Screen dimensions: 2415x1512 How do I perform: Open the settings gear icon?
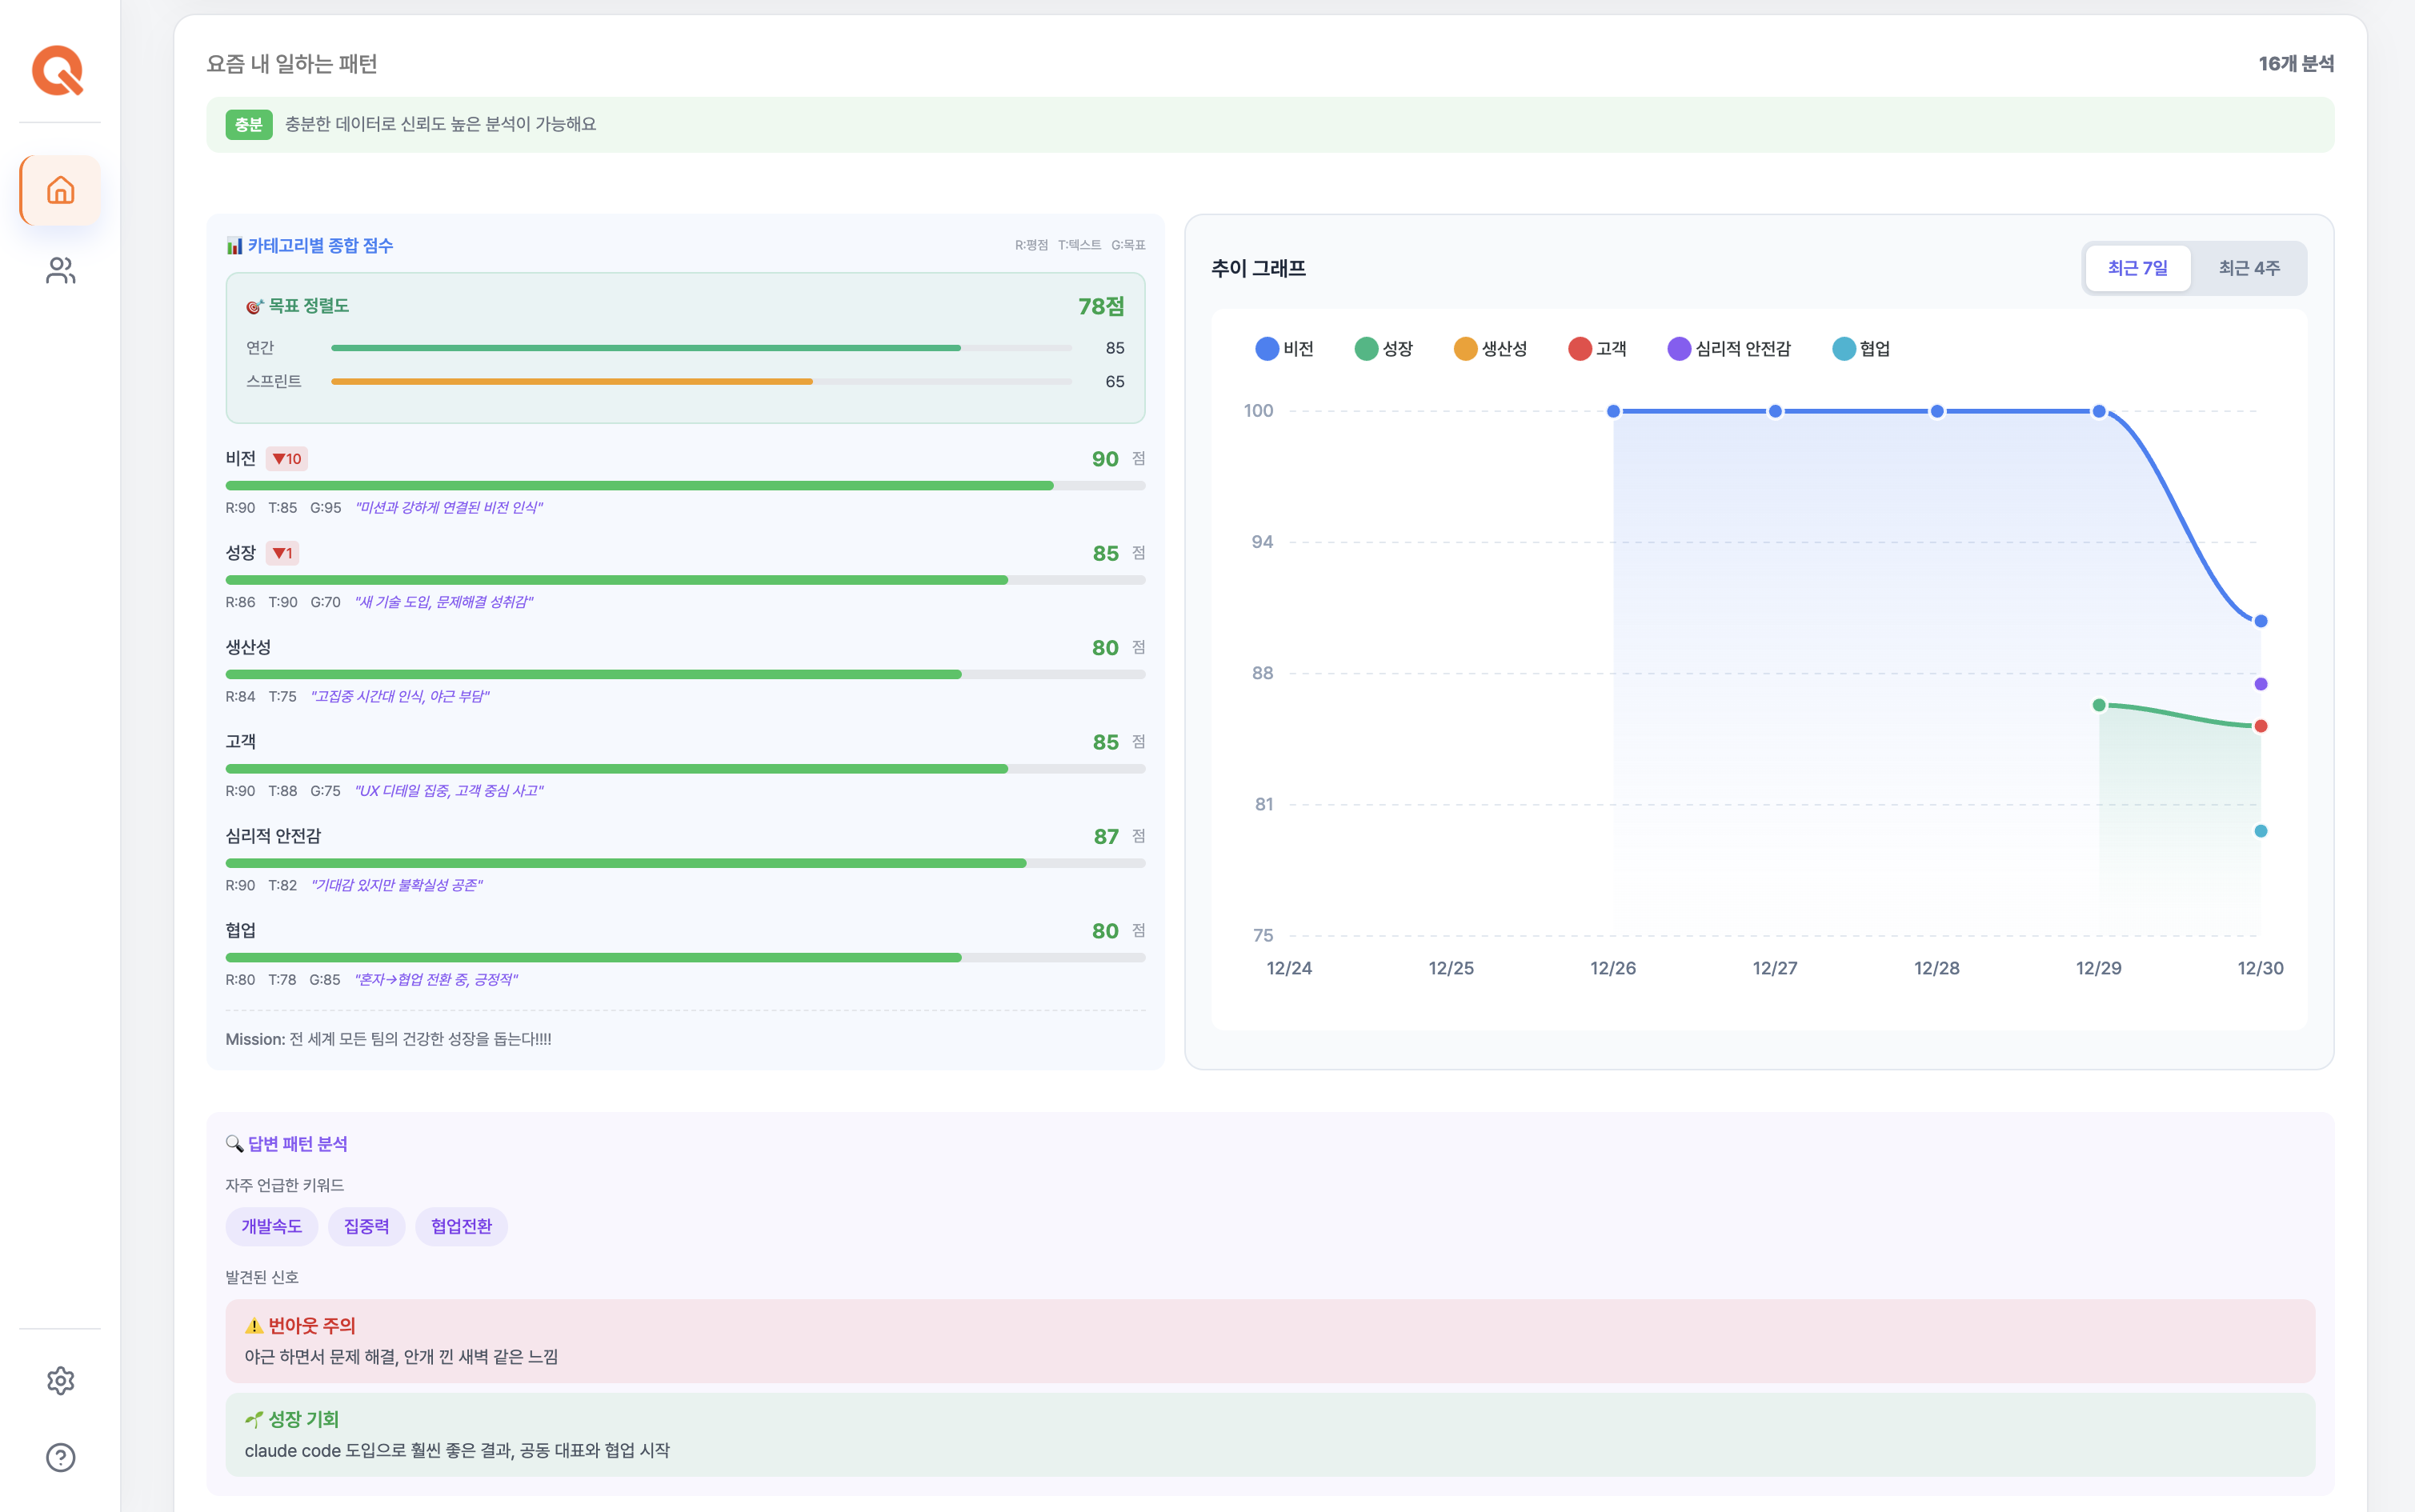click(x=60, y=1381)
